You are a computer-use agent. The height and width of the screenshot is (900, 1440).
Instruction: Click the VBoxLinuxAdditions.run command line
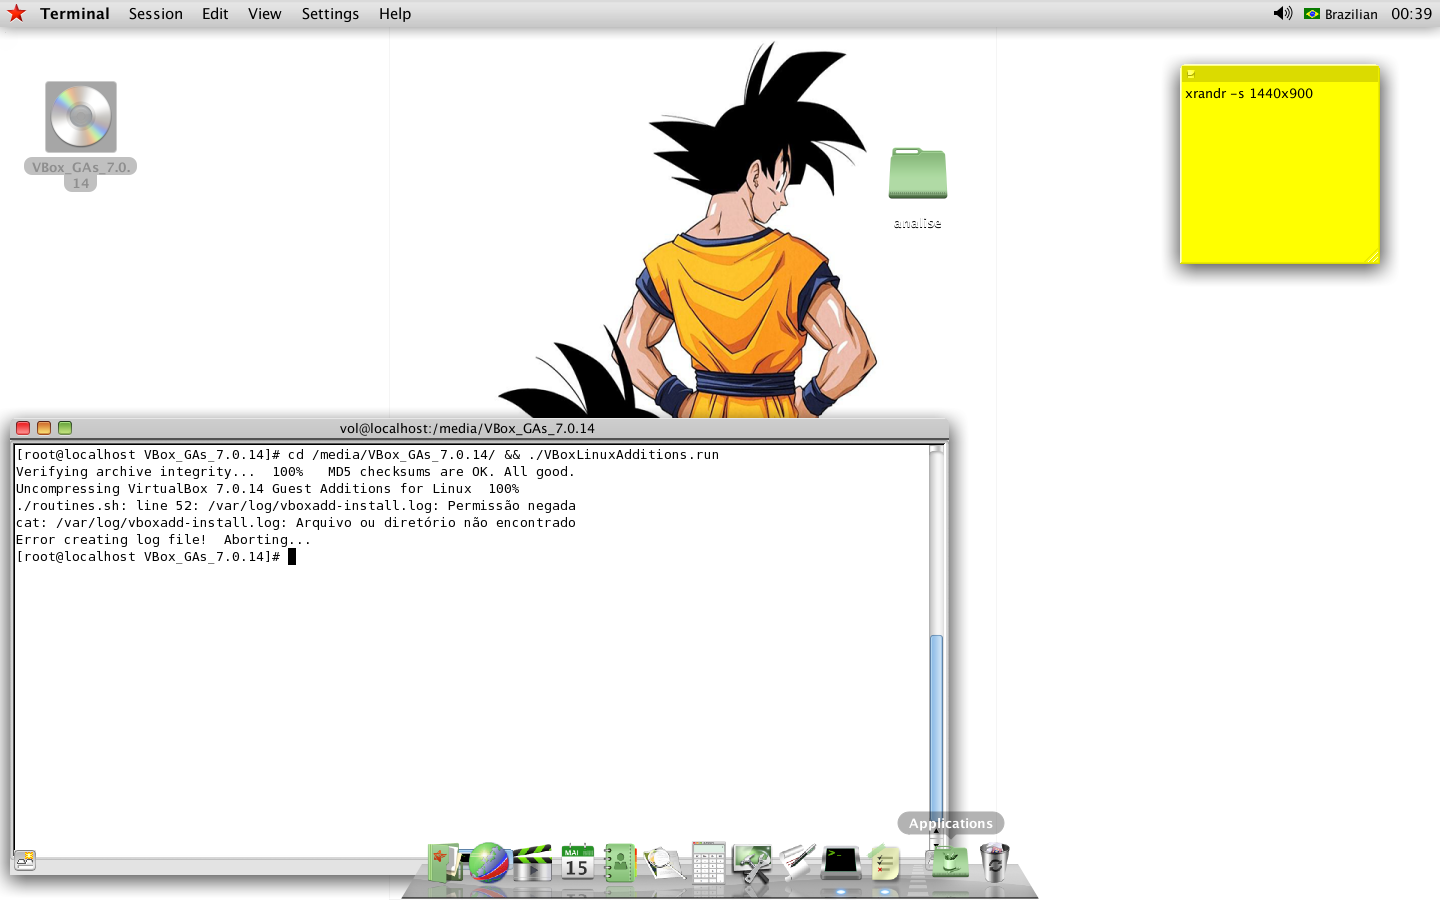(x=368, y=455)
